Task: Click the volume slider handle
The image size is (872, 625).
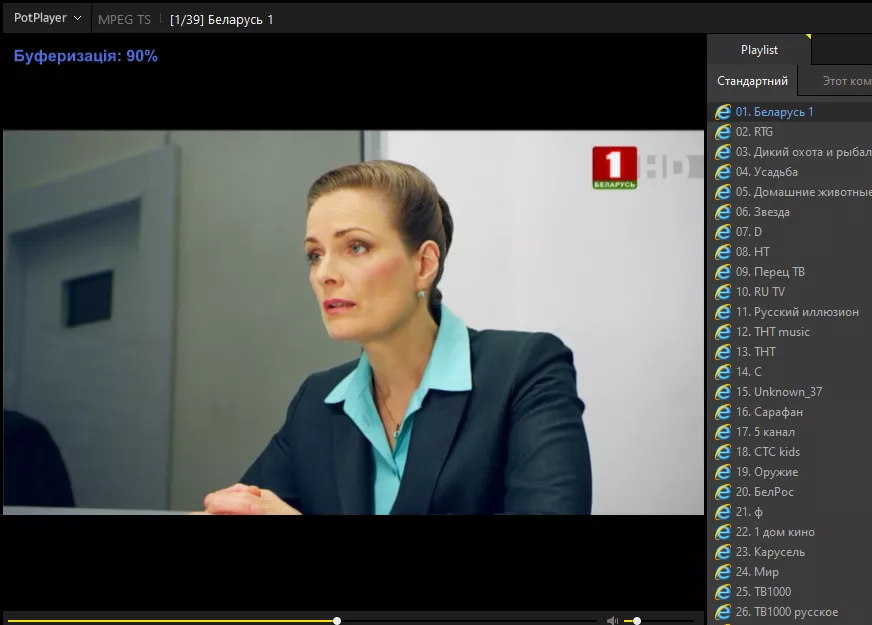Action: (637, 621)
